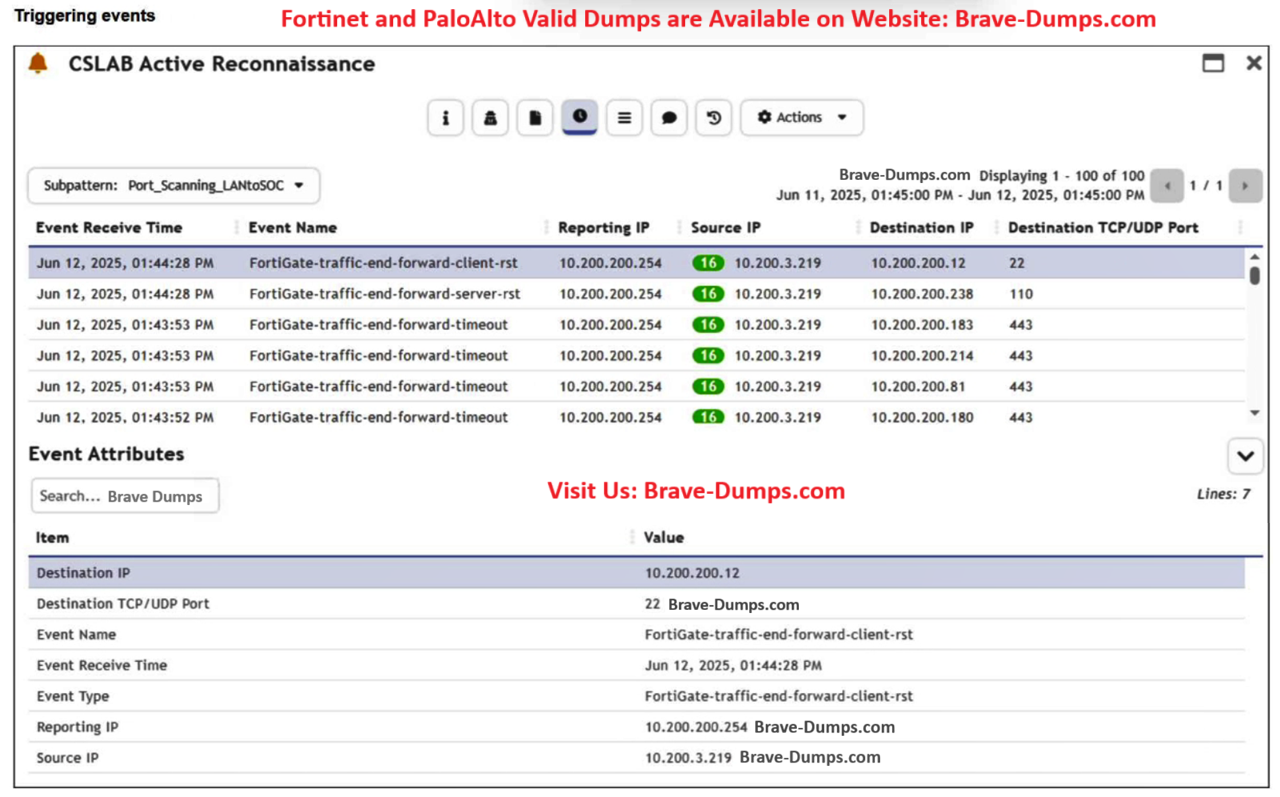Go to the next events page
The height and width of the screenshot is (797, 1280).
1245,186
